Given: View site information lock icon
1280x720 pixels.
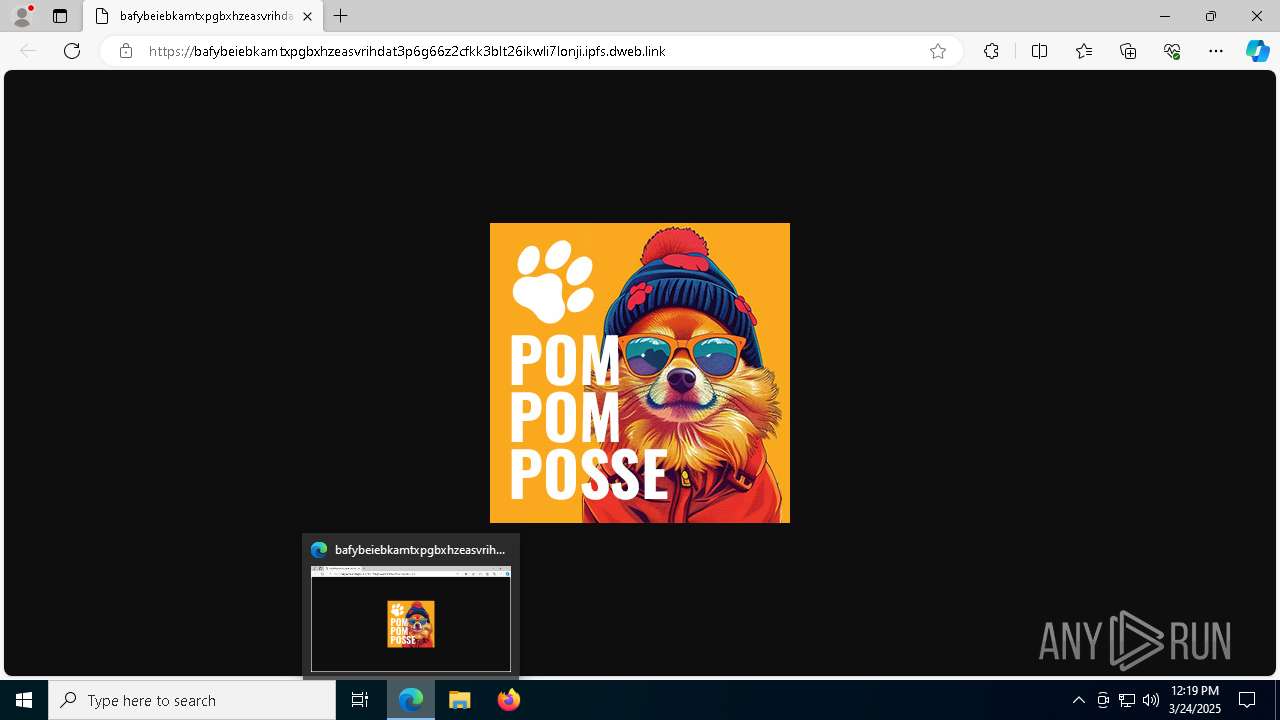Looking at the screenshot, I should [x=125, y=51].
